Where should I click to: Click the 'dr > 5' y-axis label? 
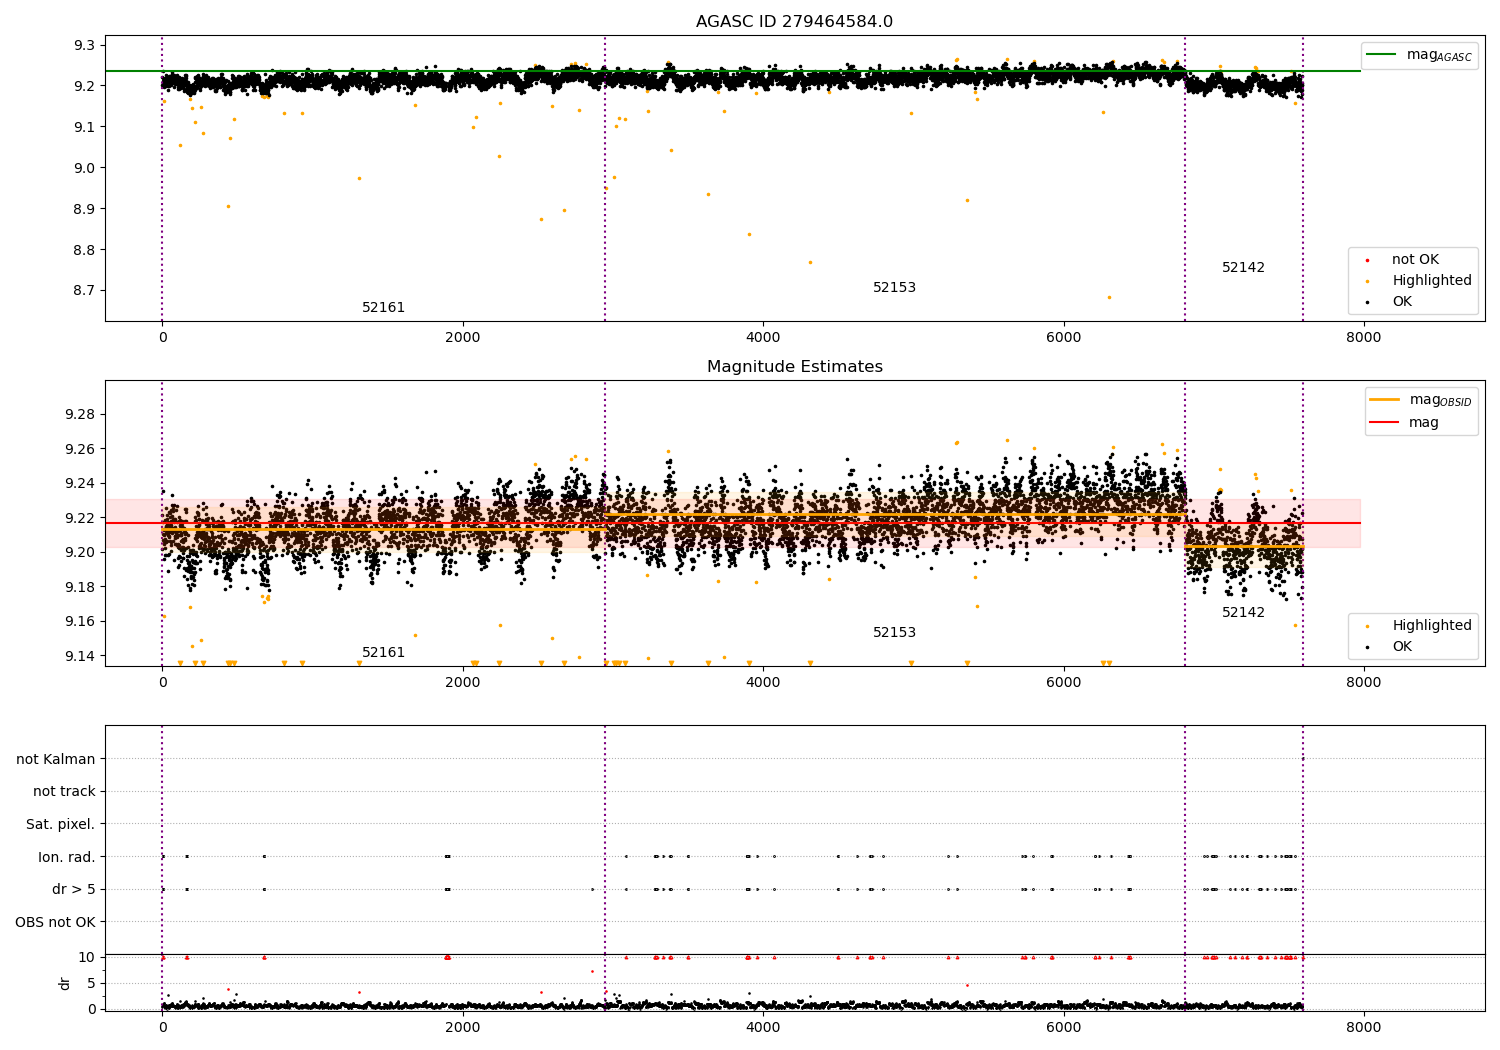(74, 890)
